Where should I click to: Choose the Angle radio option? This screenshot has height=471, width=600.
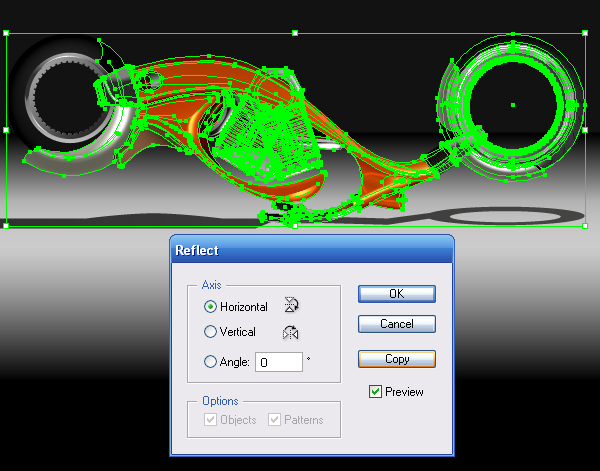click(x=210, y=362)
